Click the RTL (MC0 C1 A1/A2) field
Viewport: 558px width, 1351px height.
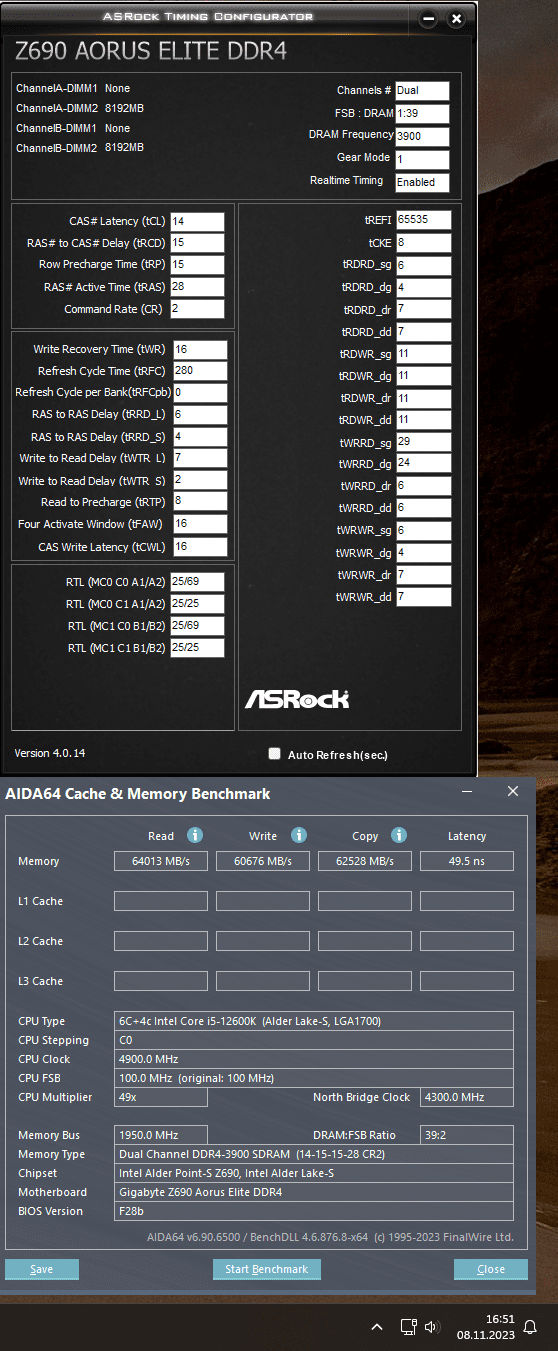[x=197, y=604]
